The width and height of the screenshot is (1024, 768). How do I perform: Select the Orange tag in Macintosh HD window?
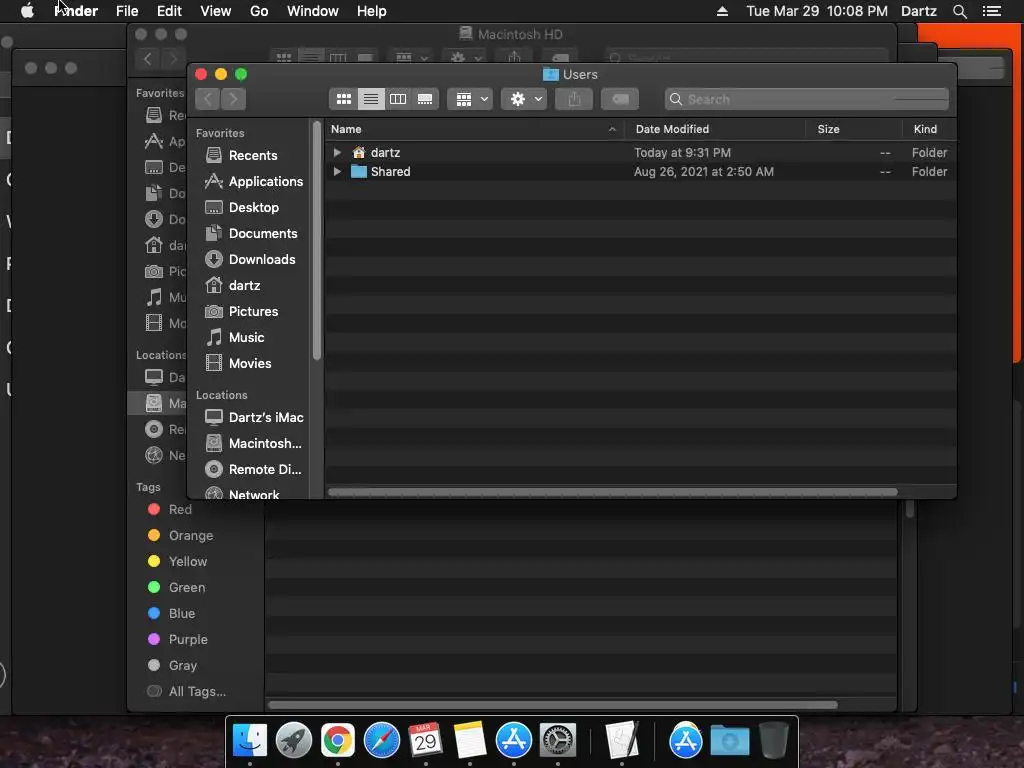[x=181, y=536]
